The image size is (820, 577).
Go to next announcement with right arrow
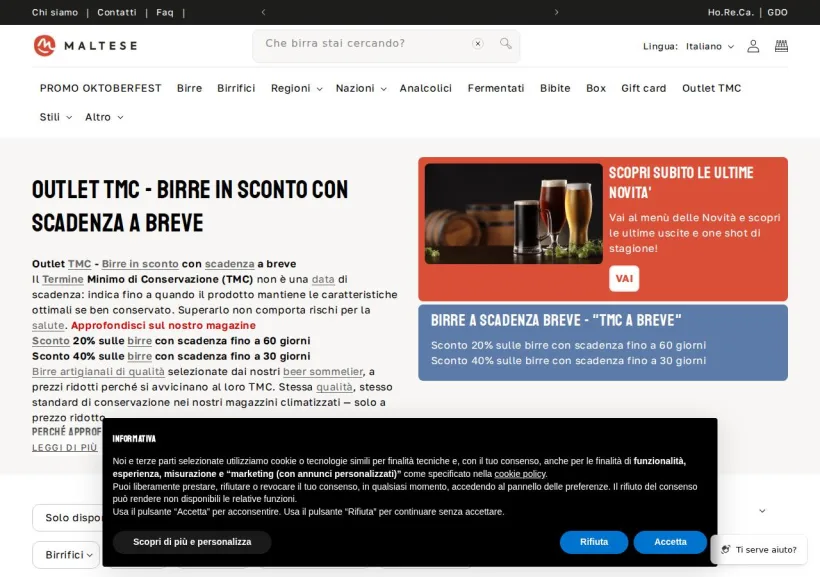(556, 12)
